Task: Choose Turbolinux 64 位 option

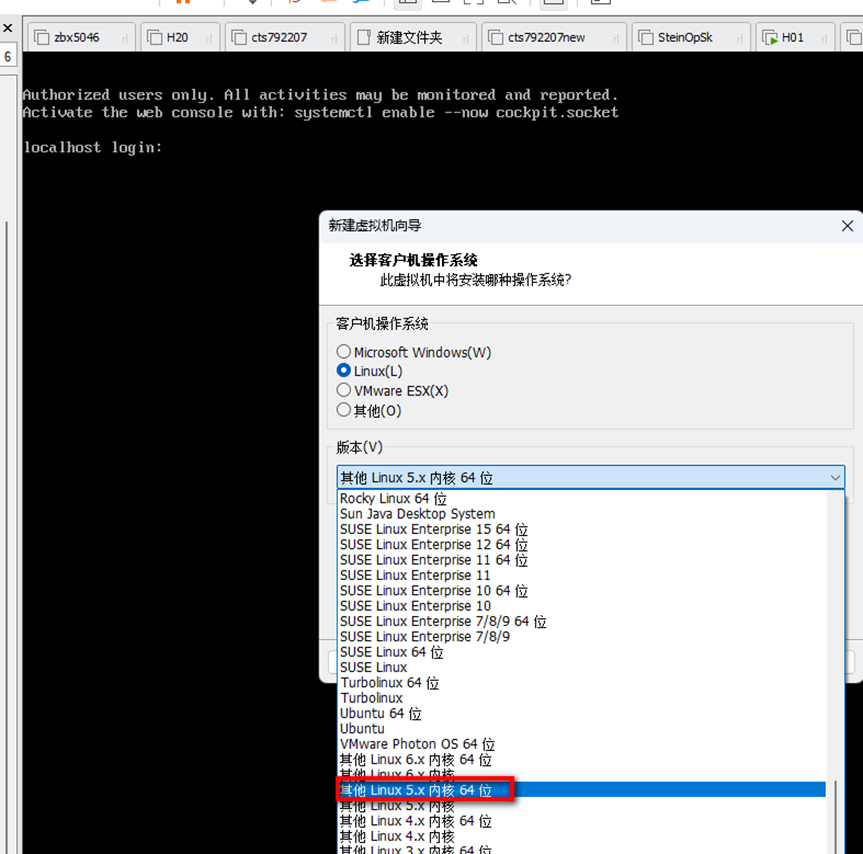Action: (x=582, y=683)
